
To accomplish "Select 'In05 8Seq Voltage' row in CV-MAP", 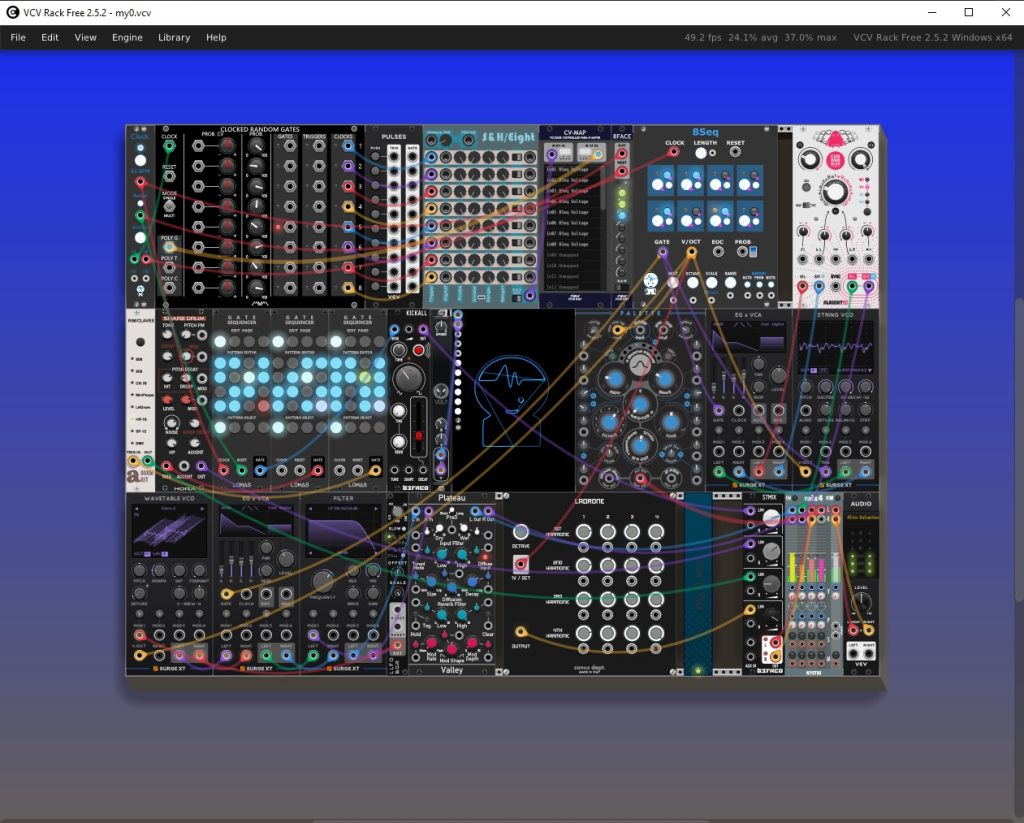I will coord(573,212).
